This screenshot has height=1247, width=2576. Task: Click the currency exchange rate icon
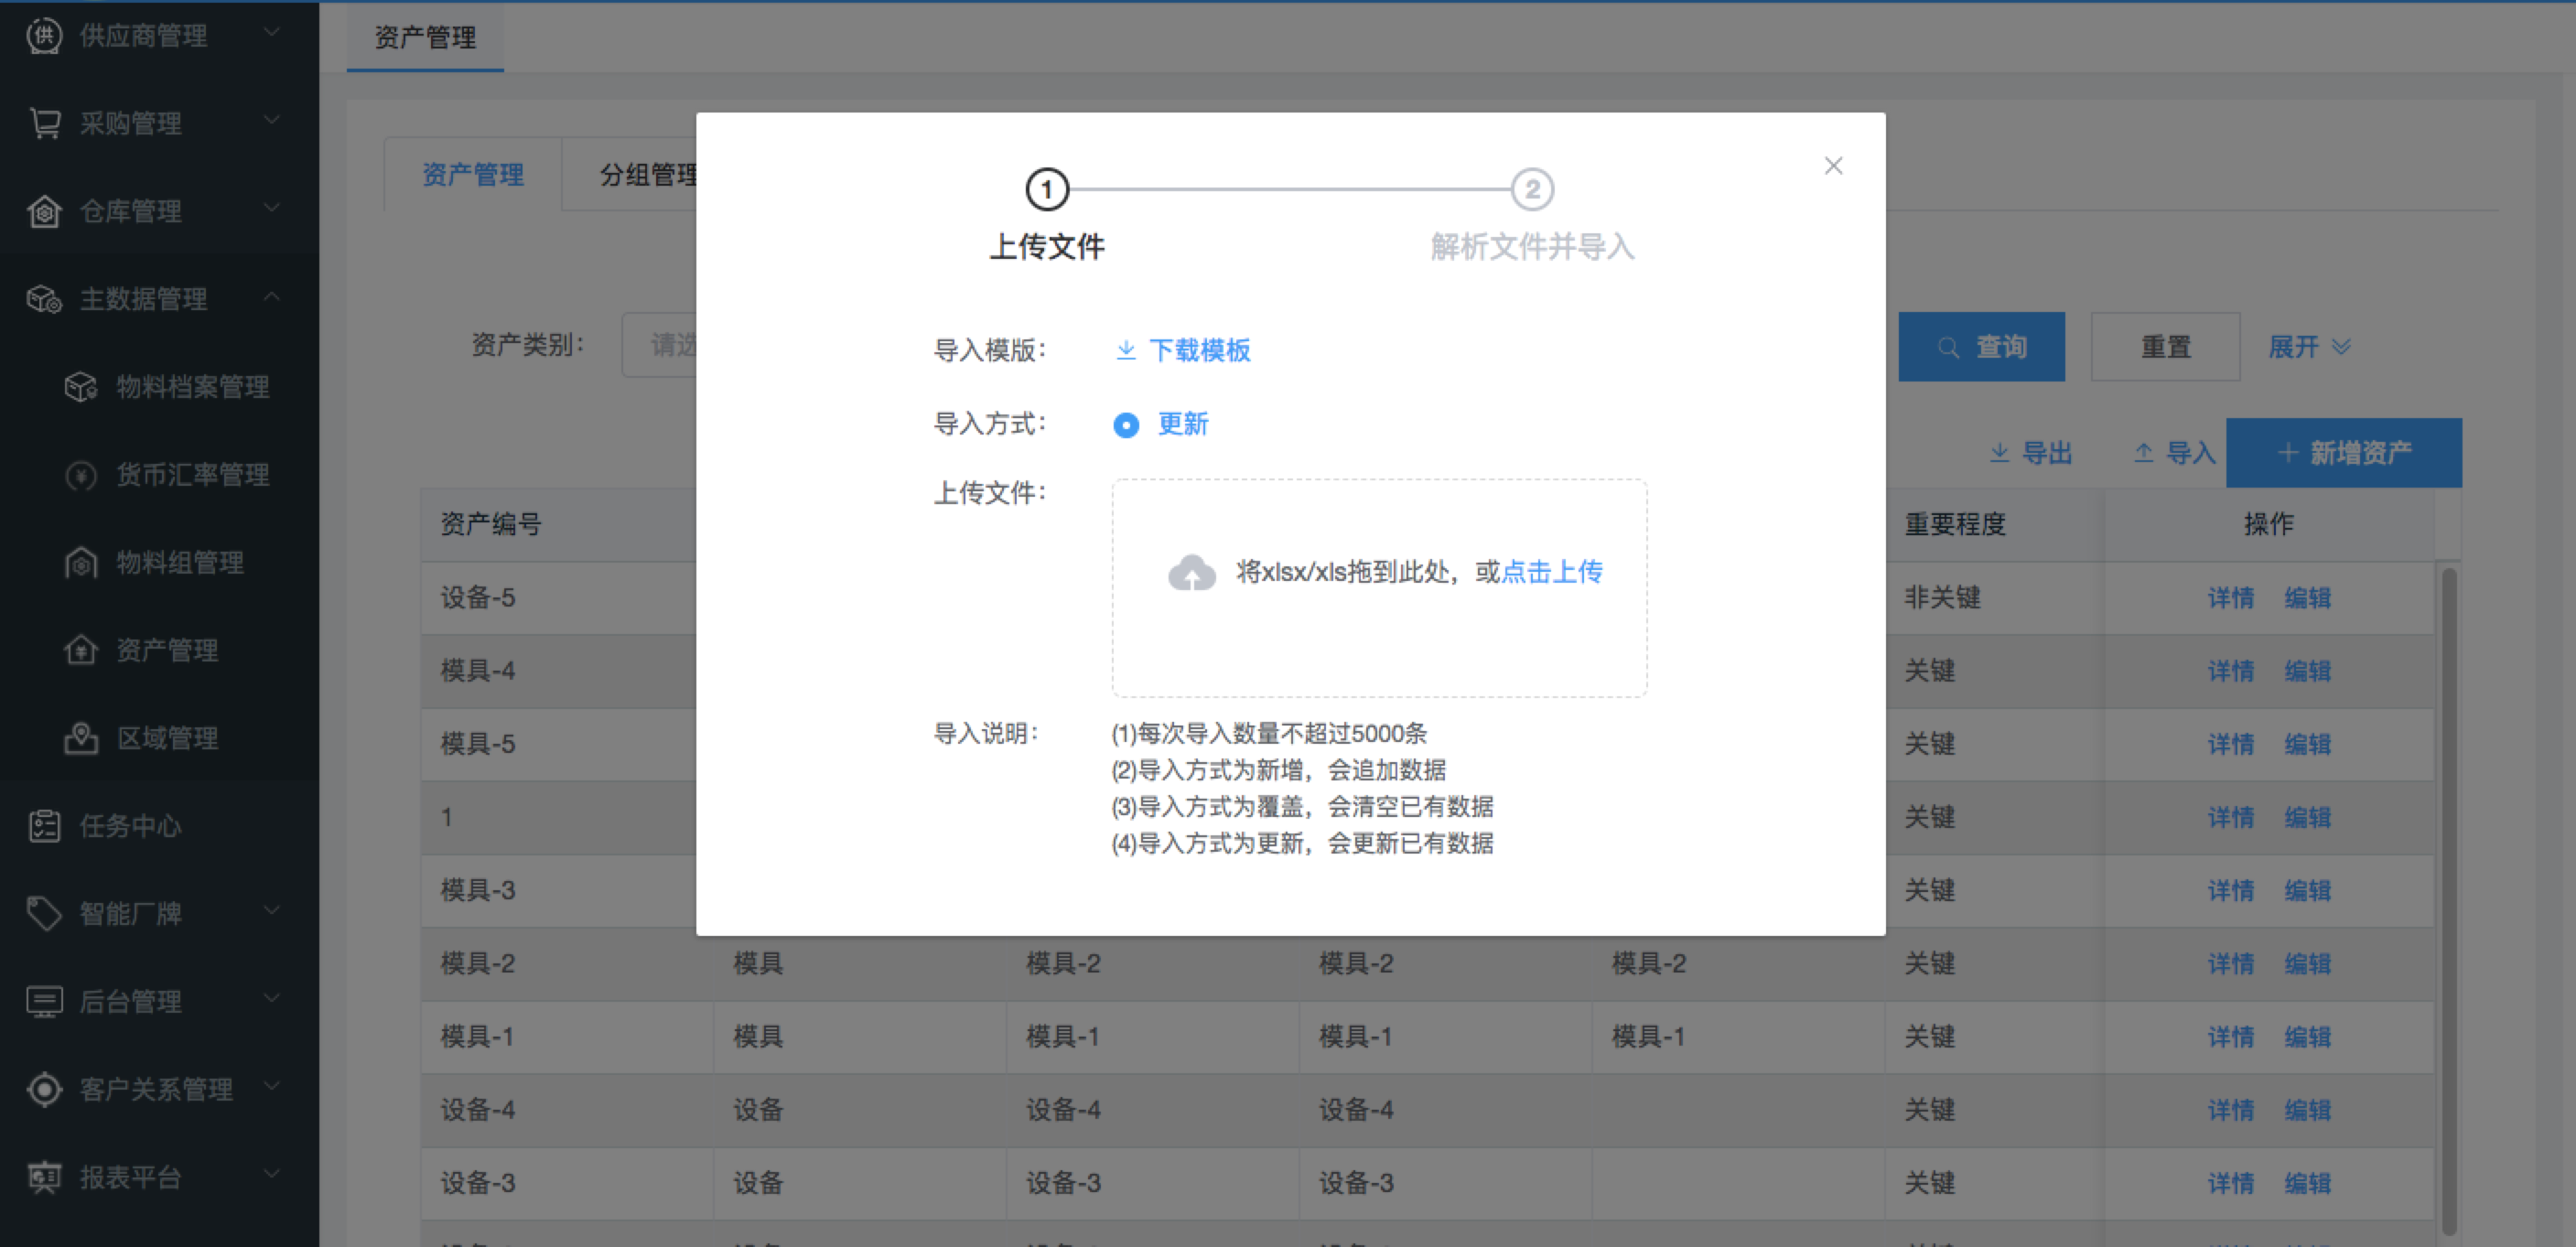click(81, 475)
